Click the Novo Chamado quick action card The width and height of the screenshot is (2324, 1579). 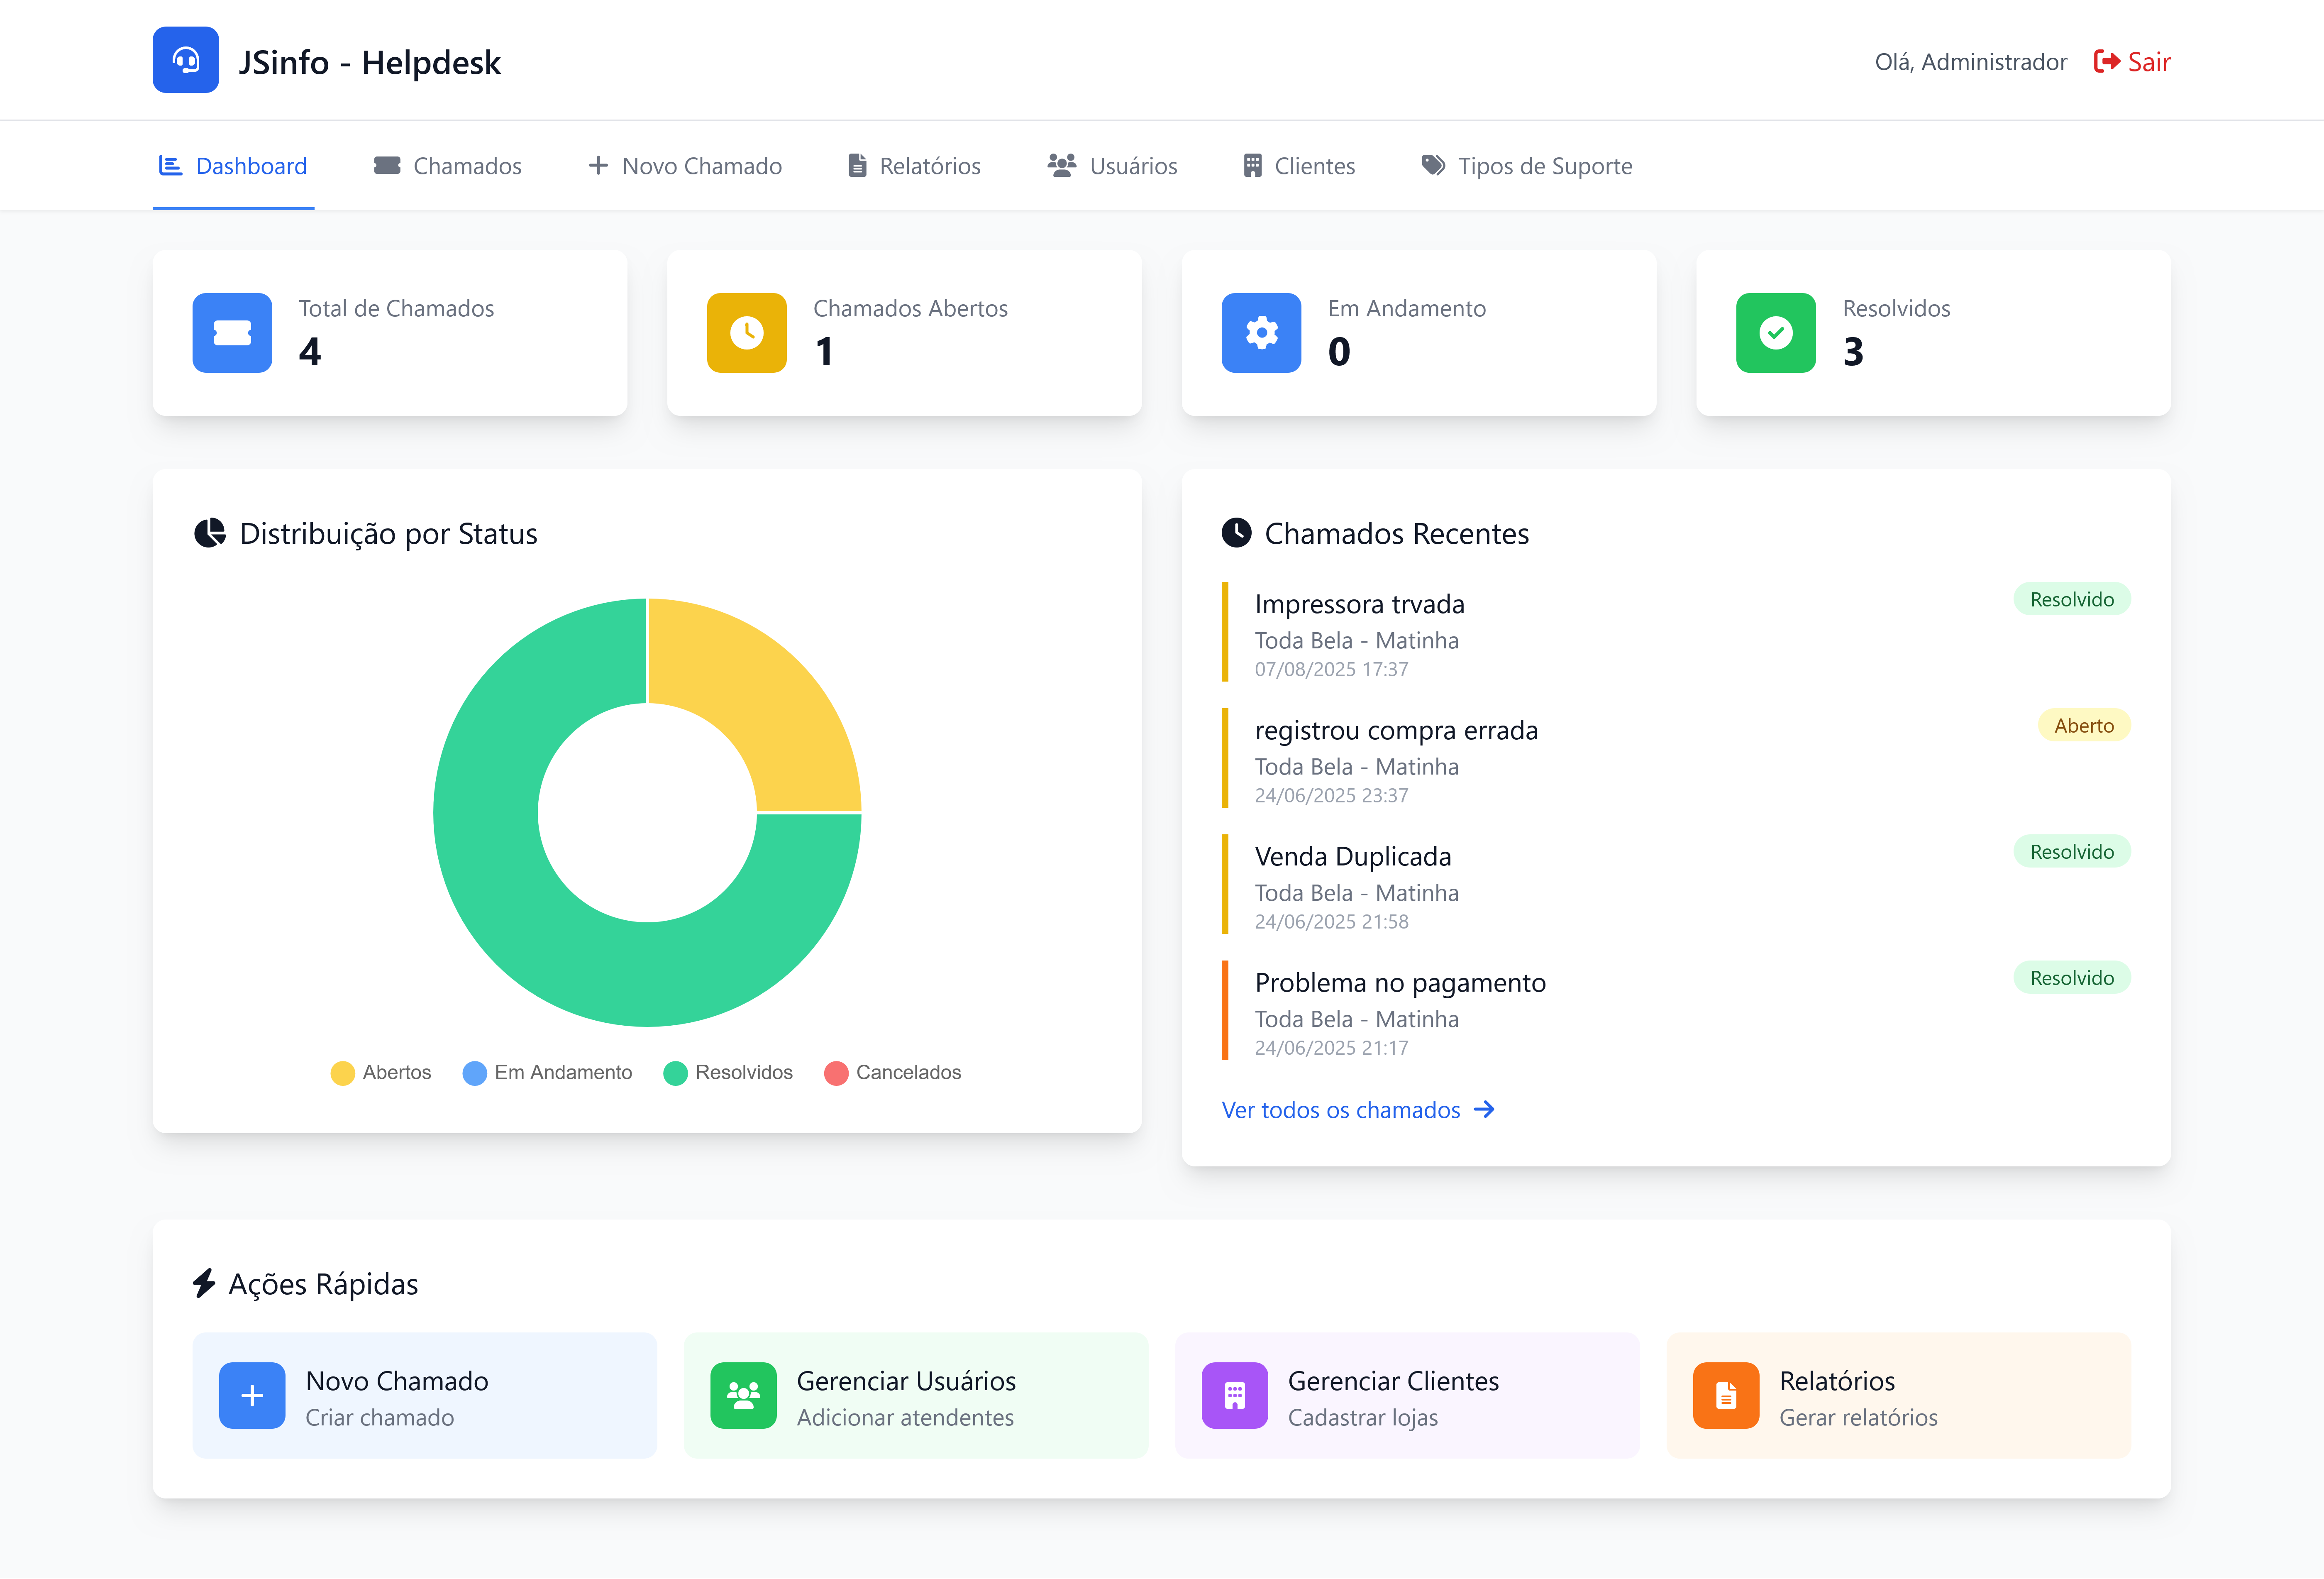(x=425, y=1395)
